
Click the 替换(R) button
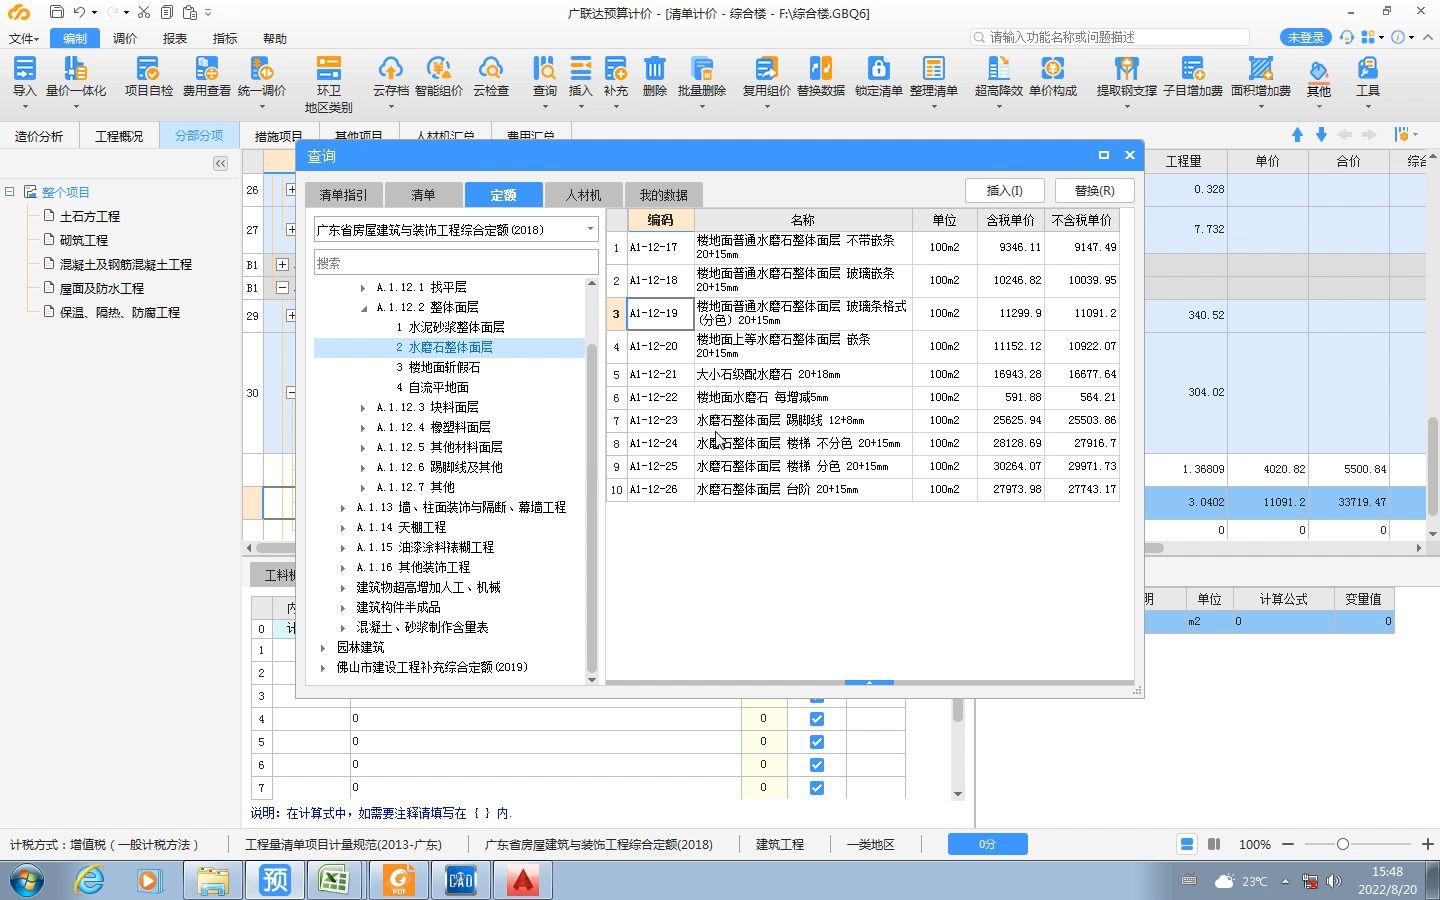(1094, 190)
